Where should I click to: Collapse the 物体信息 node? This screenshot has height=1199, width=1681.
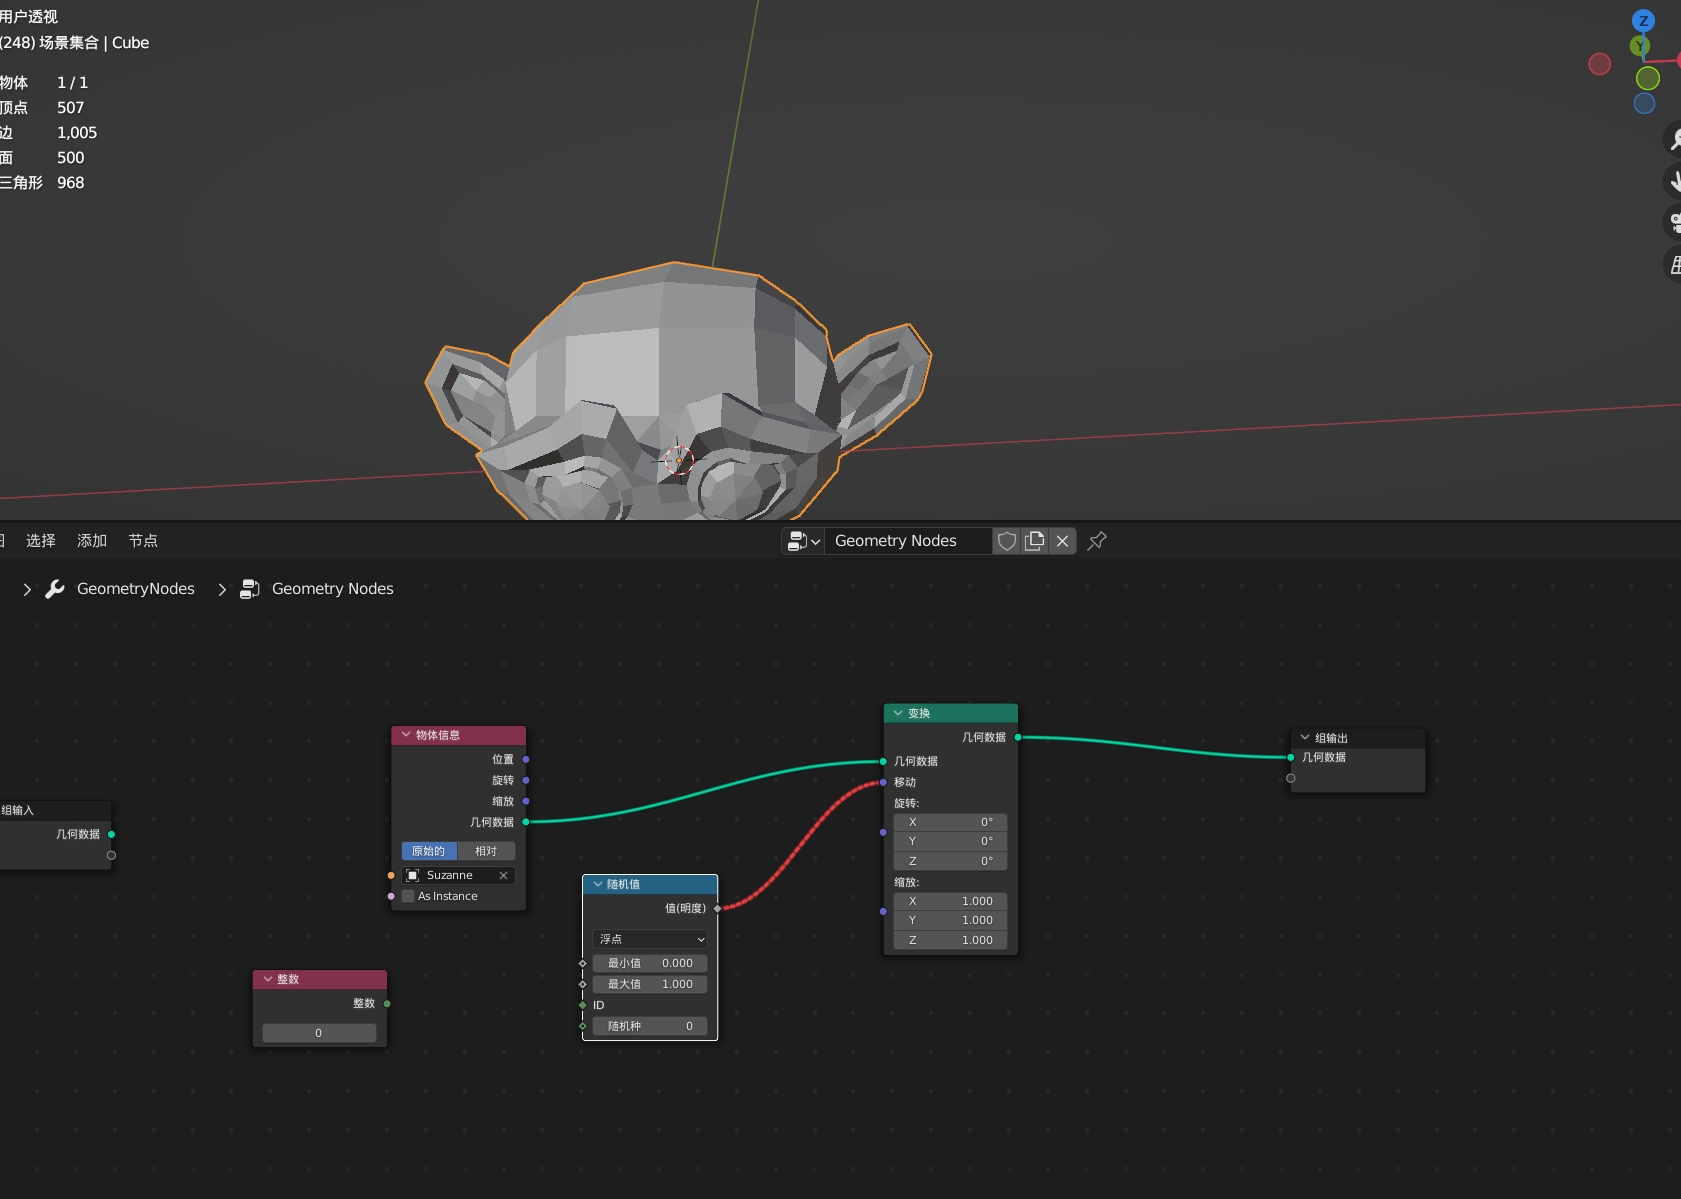tap(406, 735)
